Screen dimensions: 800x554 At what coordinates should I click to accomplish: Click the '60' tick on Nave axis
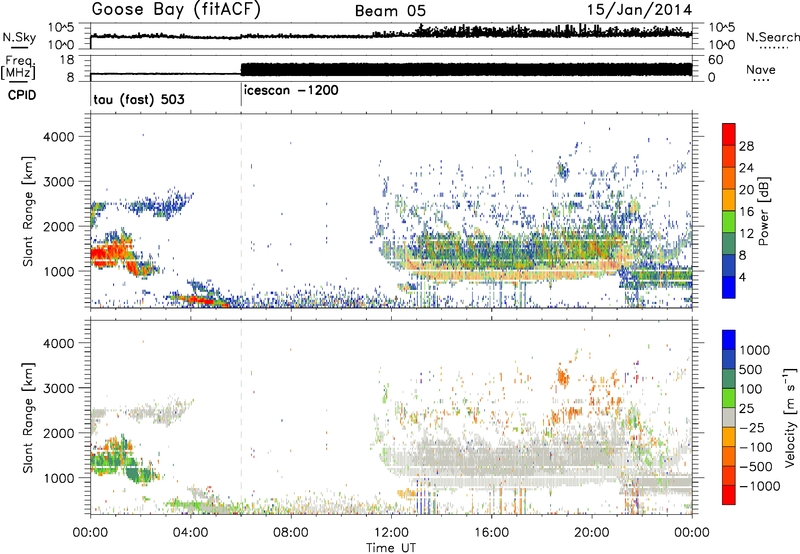pos(716,60)
